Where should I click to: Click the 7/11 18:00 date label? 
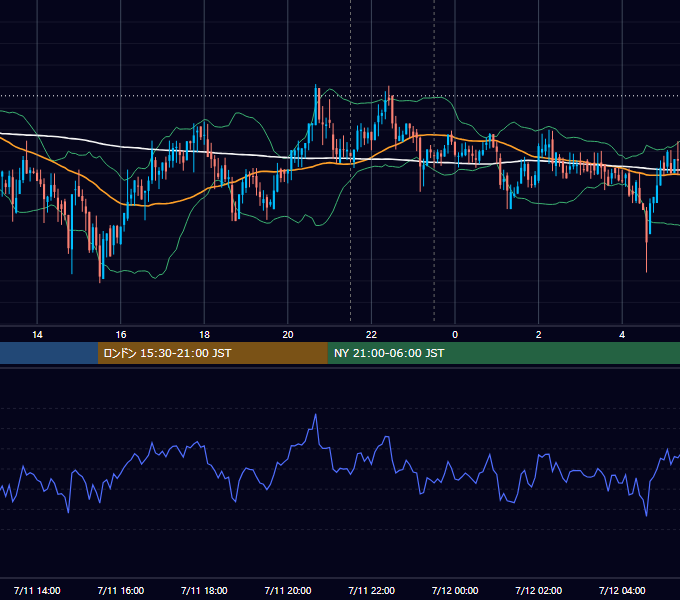[x=204, y=590]
